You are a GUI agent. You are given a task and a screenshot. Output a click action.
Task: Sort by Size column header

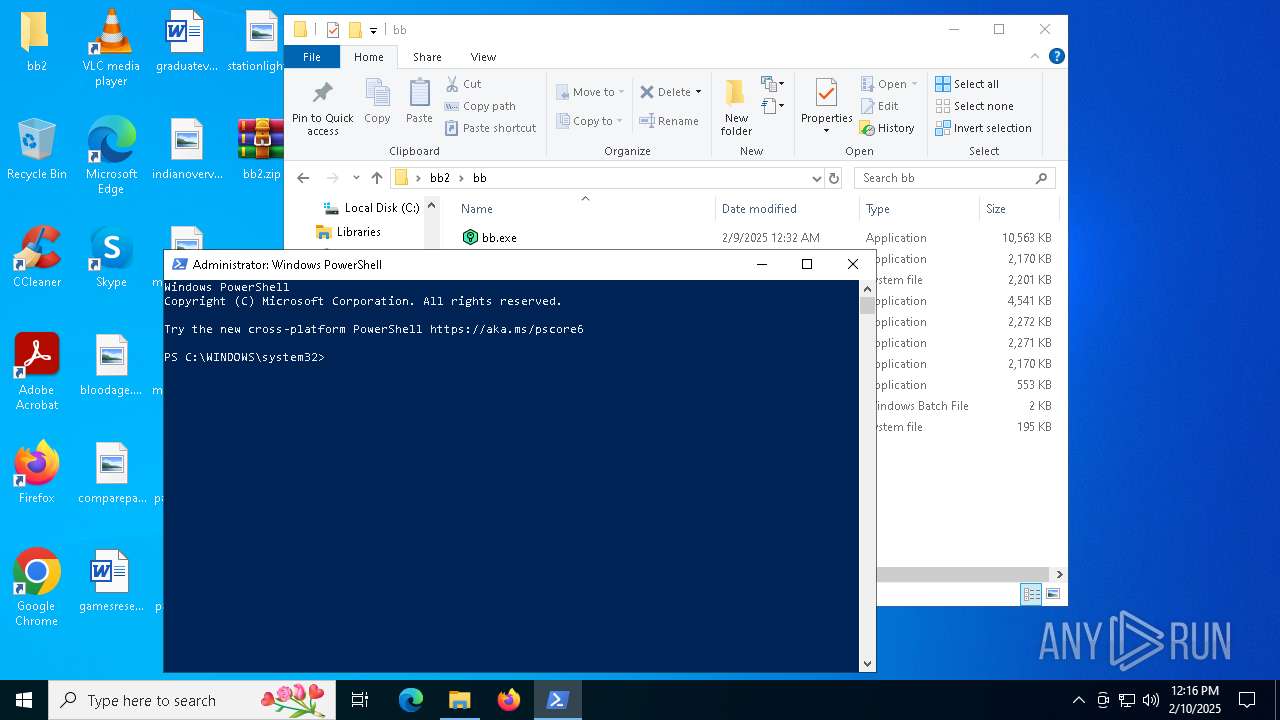pos(1018,209)
